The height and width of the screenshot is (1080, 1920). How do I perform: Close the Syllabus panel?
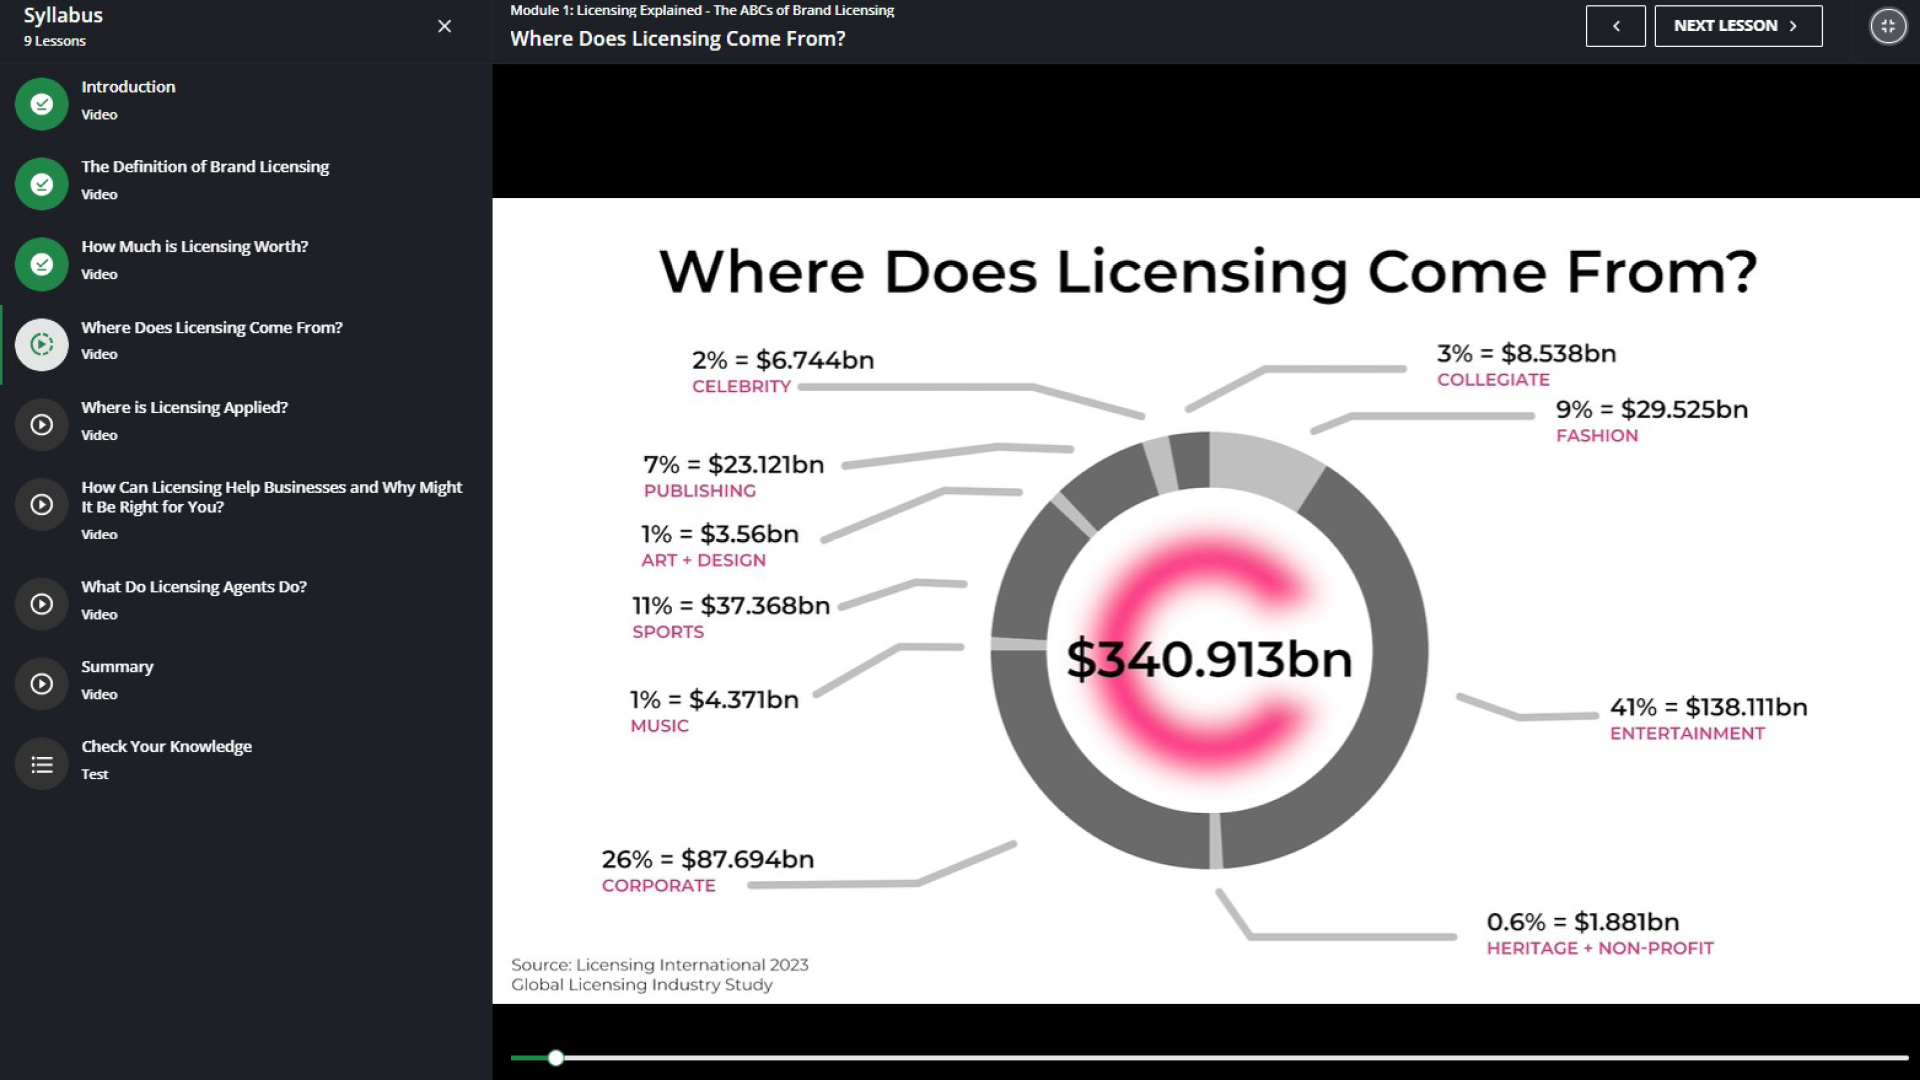444,26
